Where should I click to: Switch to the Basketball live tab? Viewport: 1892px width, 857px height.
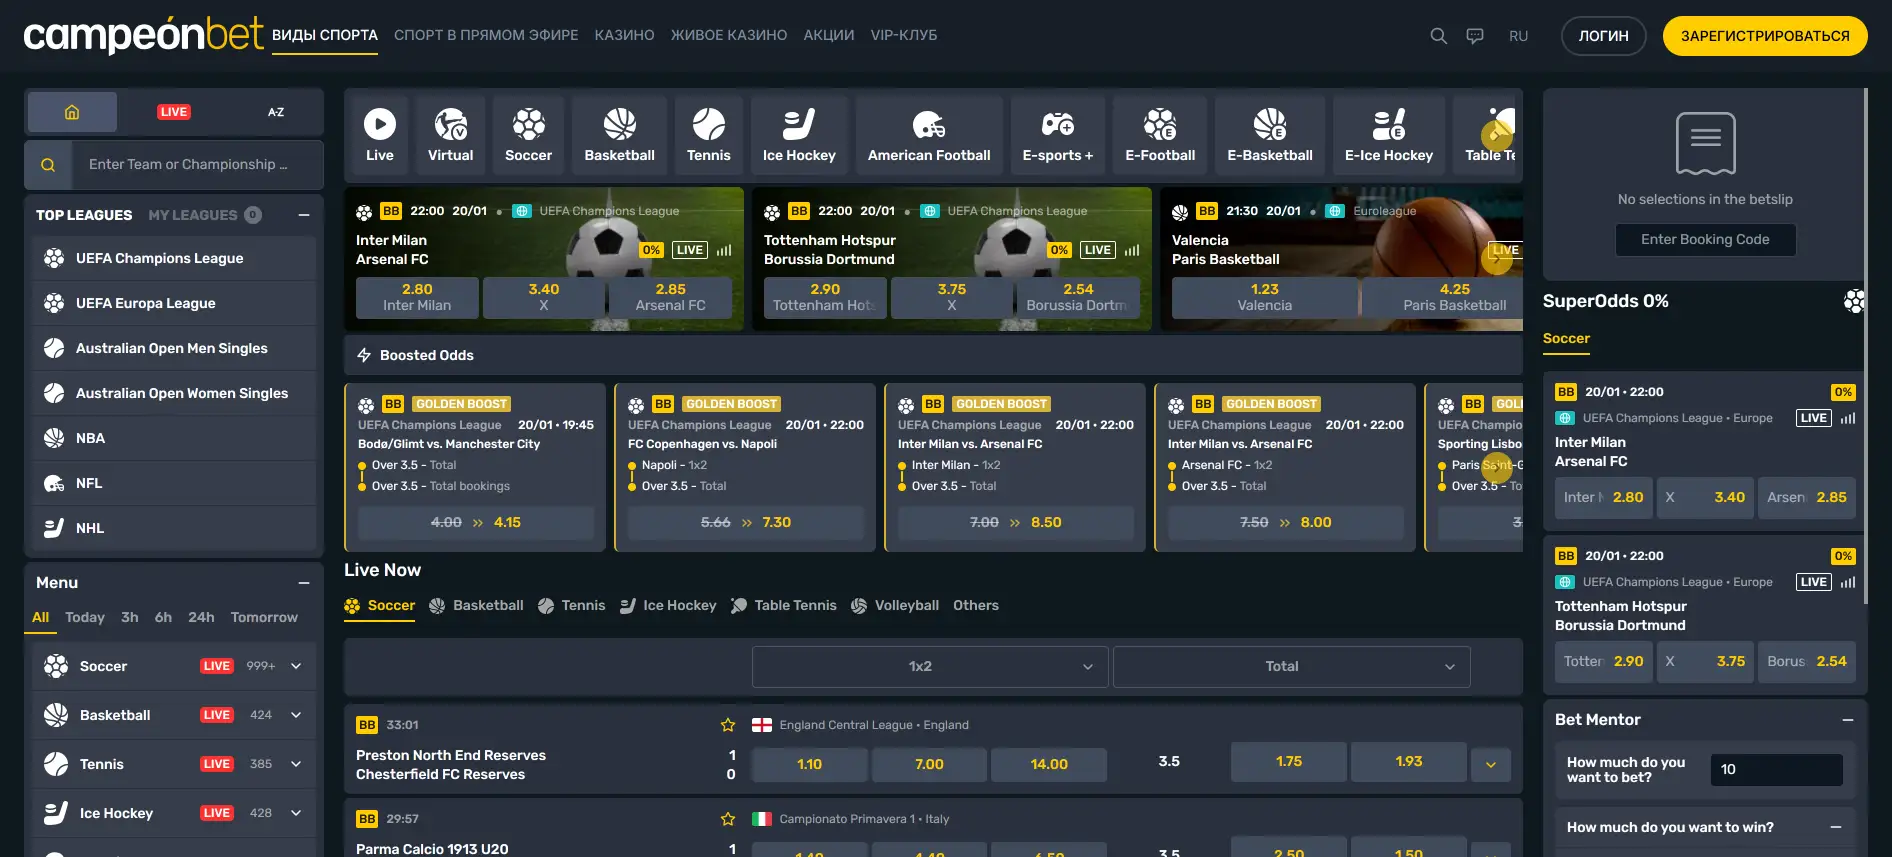coord(476,606)
